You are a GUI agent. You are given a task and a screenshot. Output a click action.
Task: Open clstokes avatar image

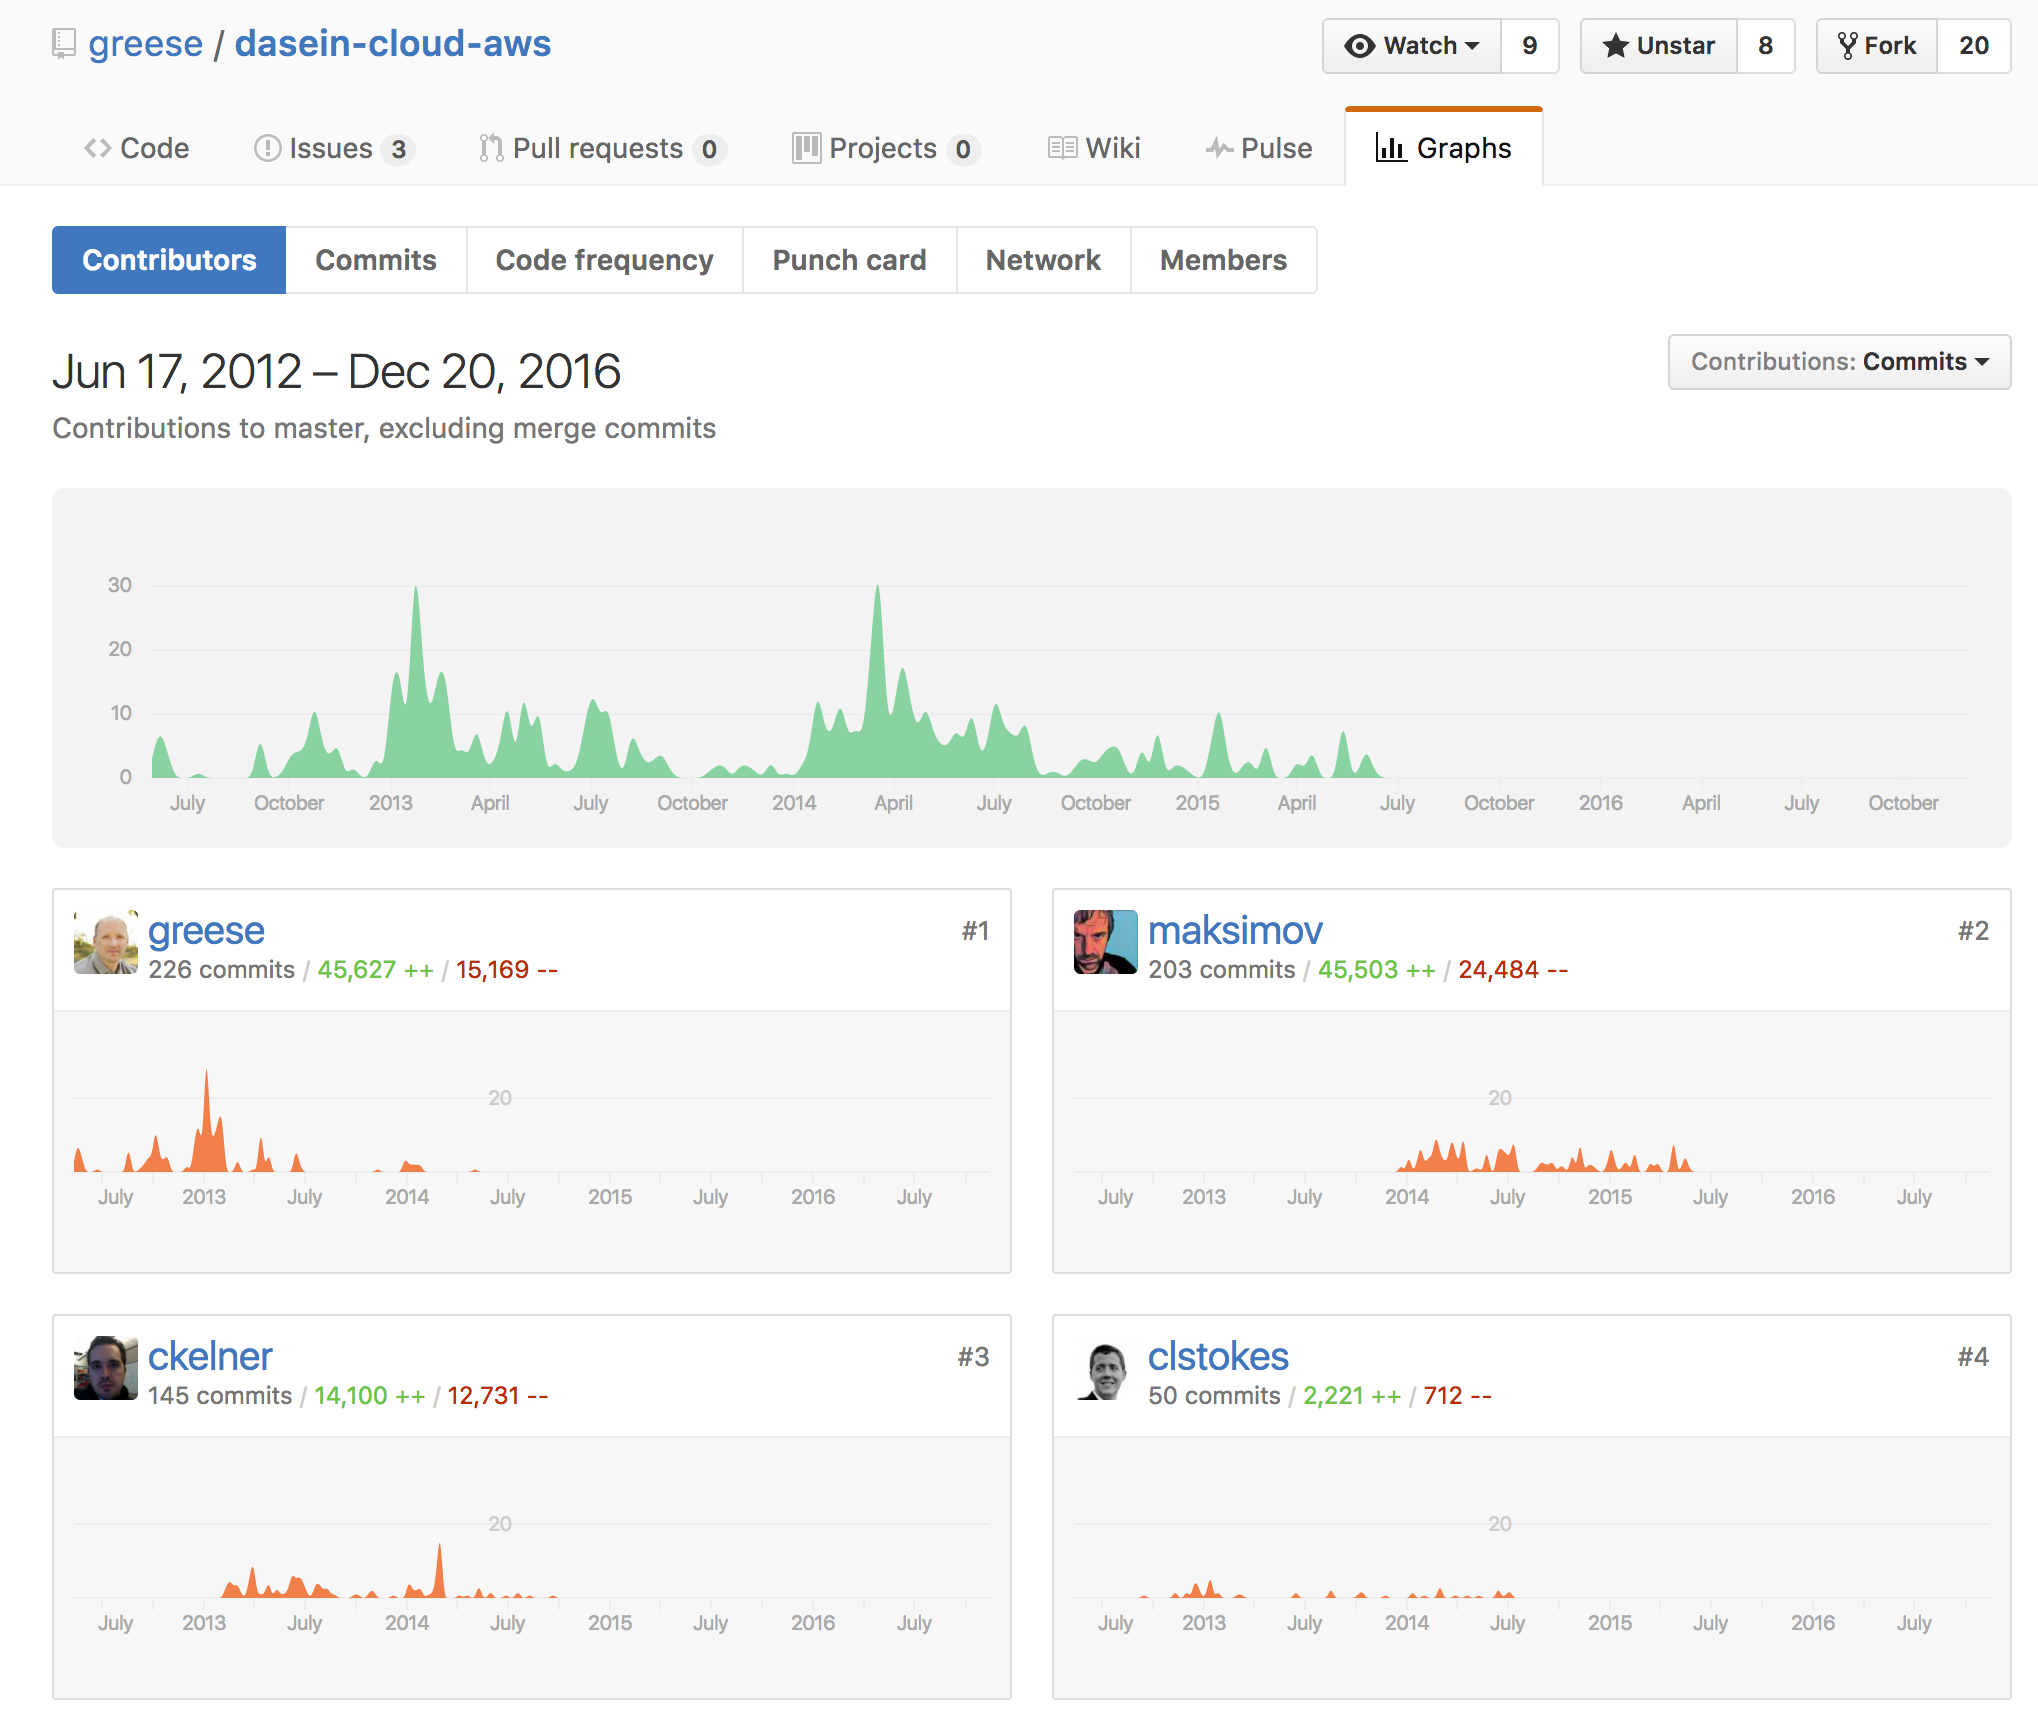point(1106,1368)
